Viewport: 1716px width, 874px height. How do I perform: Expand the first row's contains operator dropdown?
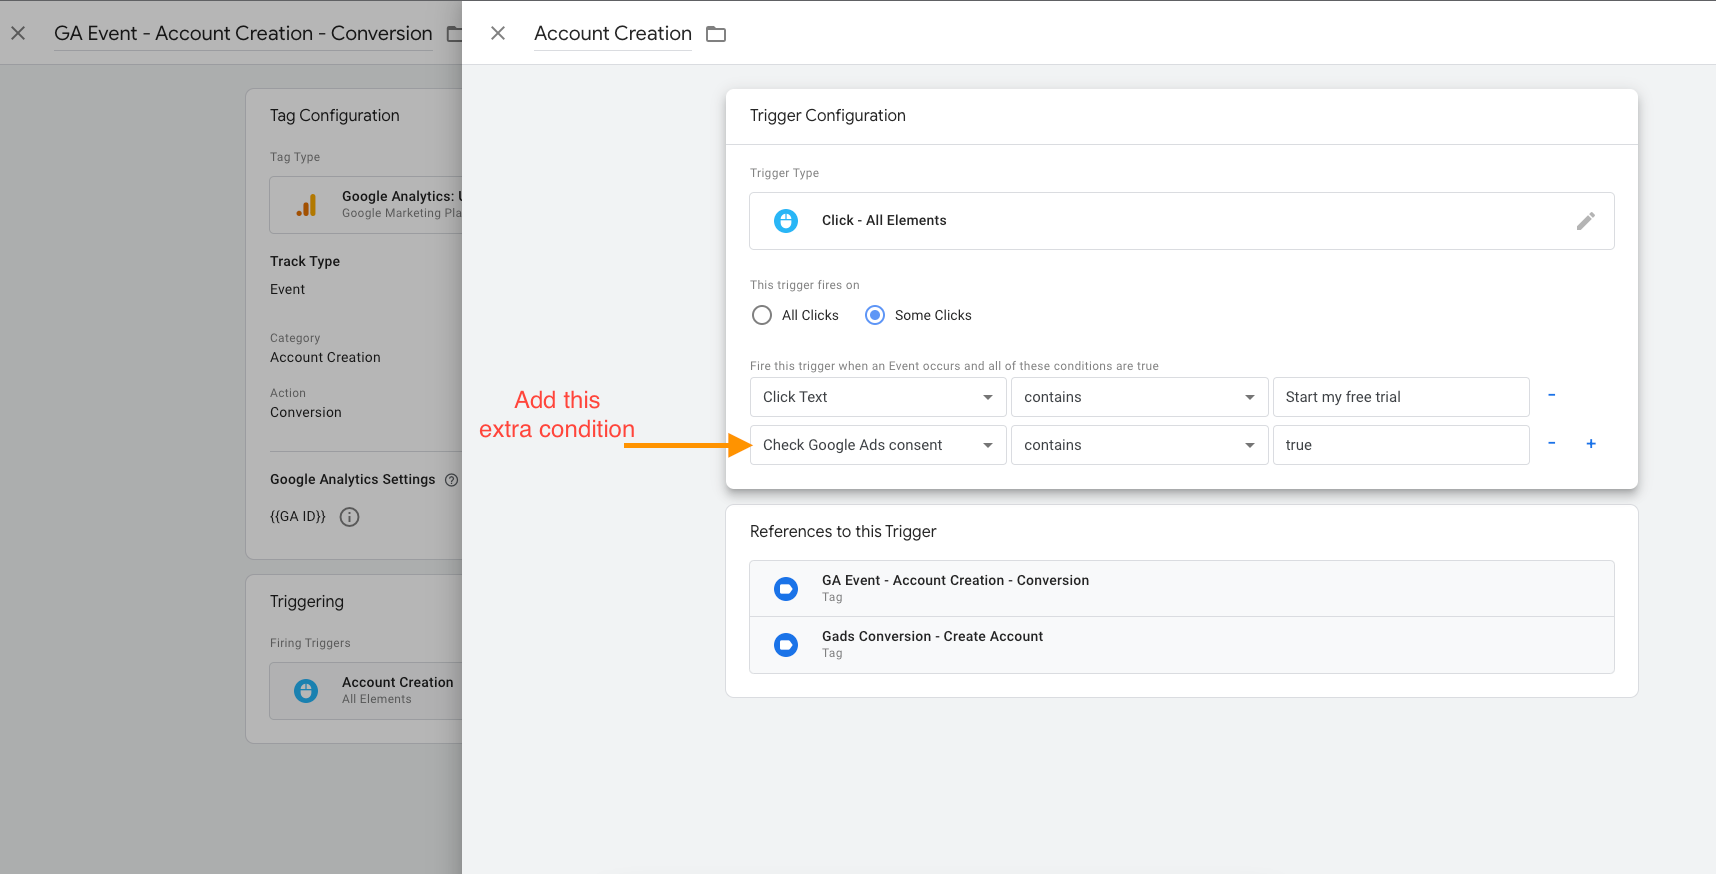[1138, 397]
